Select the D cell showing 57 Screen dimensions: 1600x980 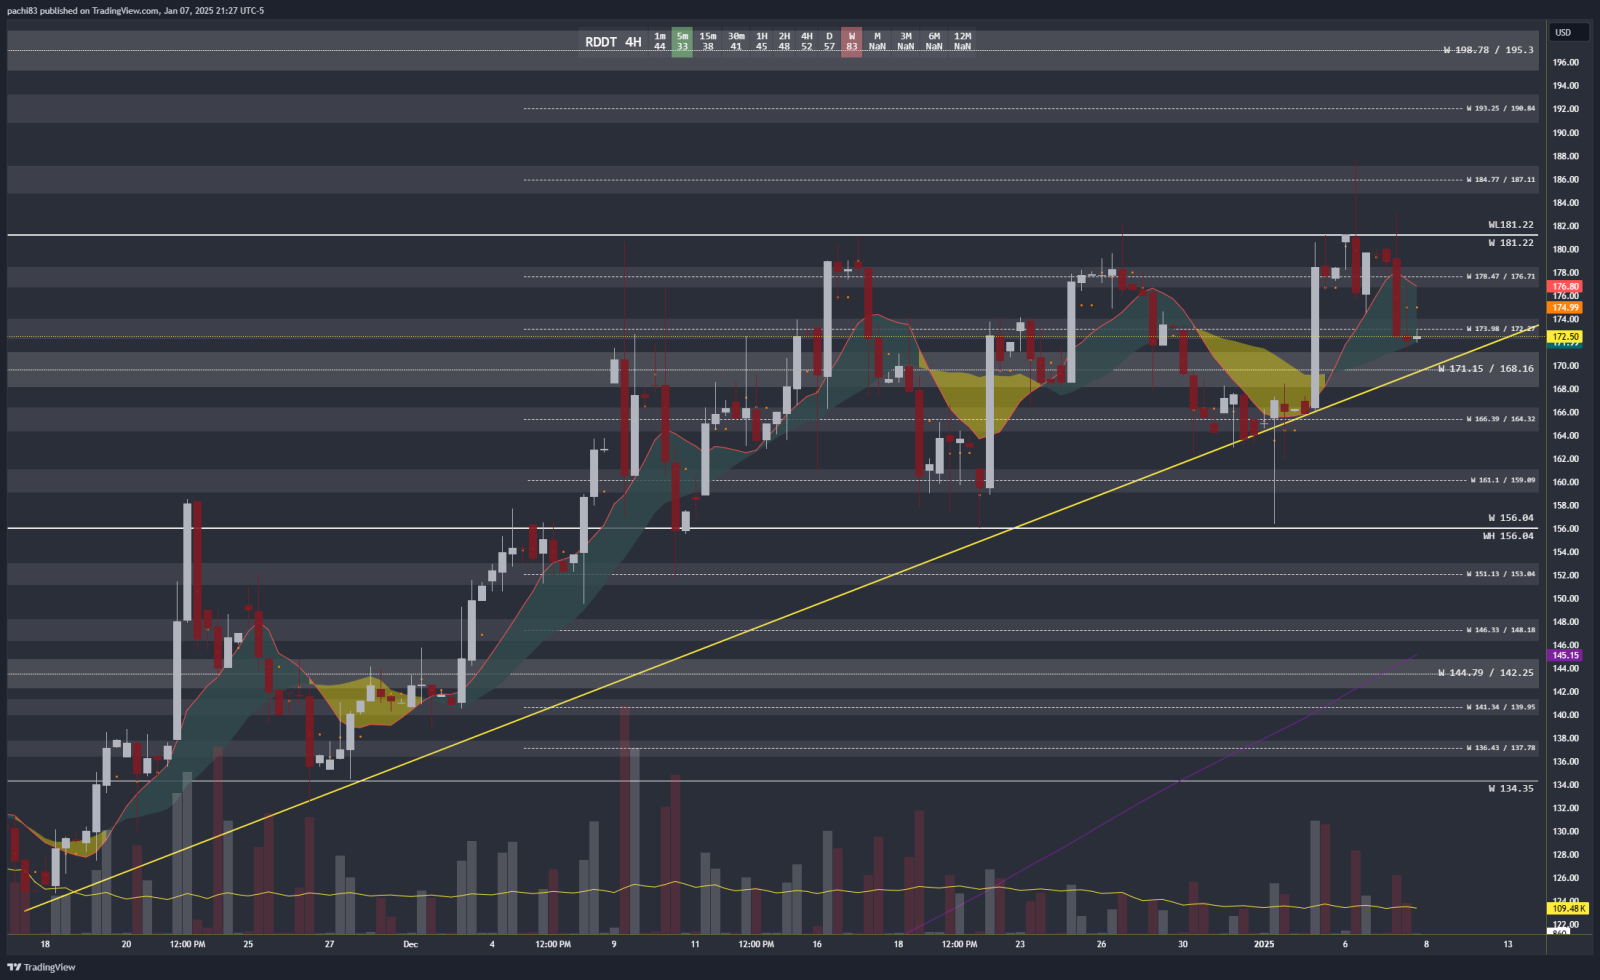(829, 42)
